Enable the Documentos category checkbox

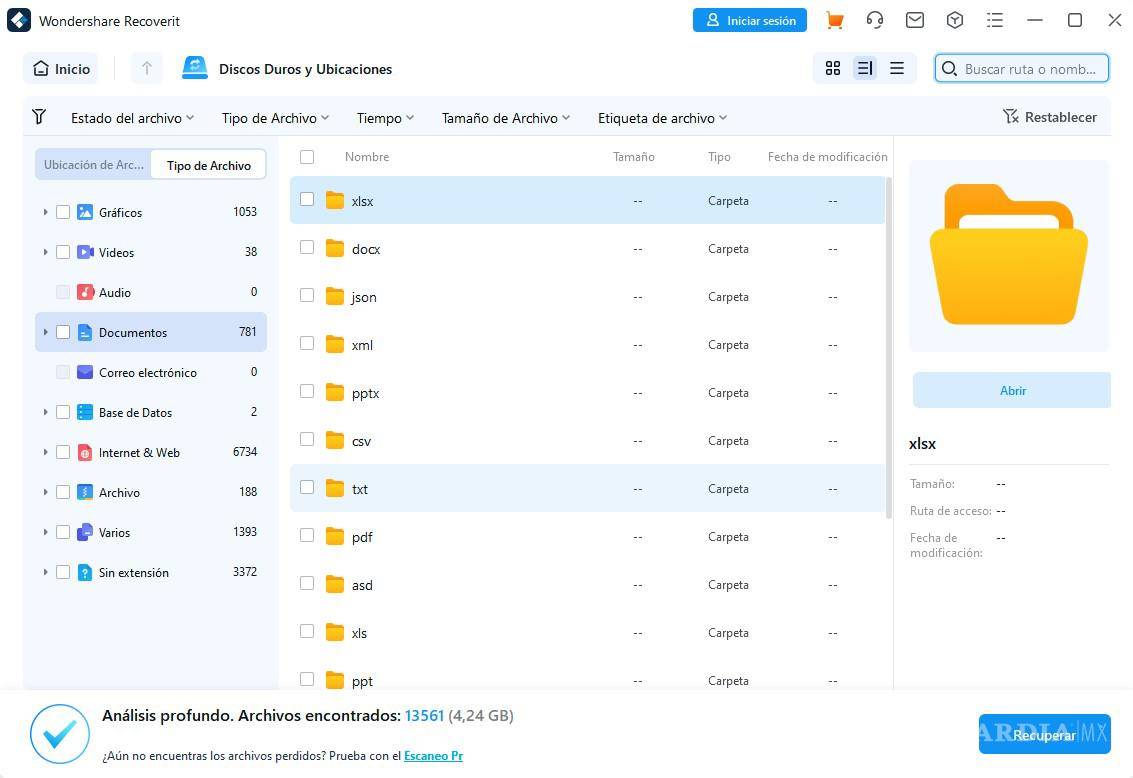(63, 332)
